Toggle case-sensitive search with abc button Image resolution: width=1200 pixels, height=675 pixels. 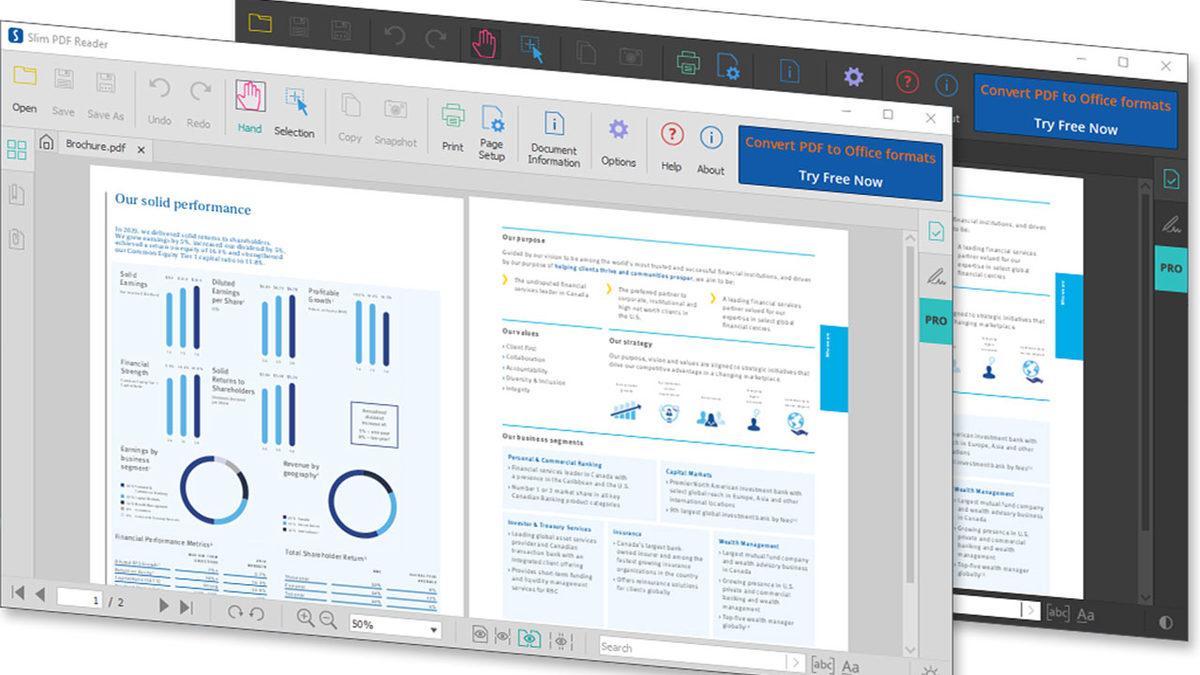click(822, 661)
